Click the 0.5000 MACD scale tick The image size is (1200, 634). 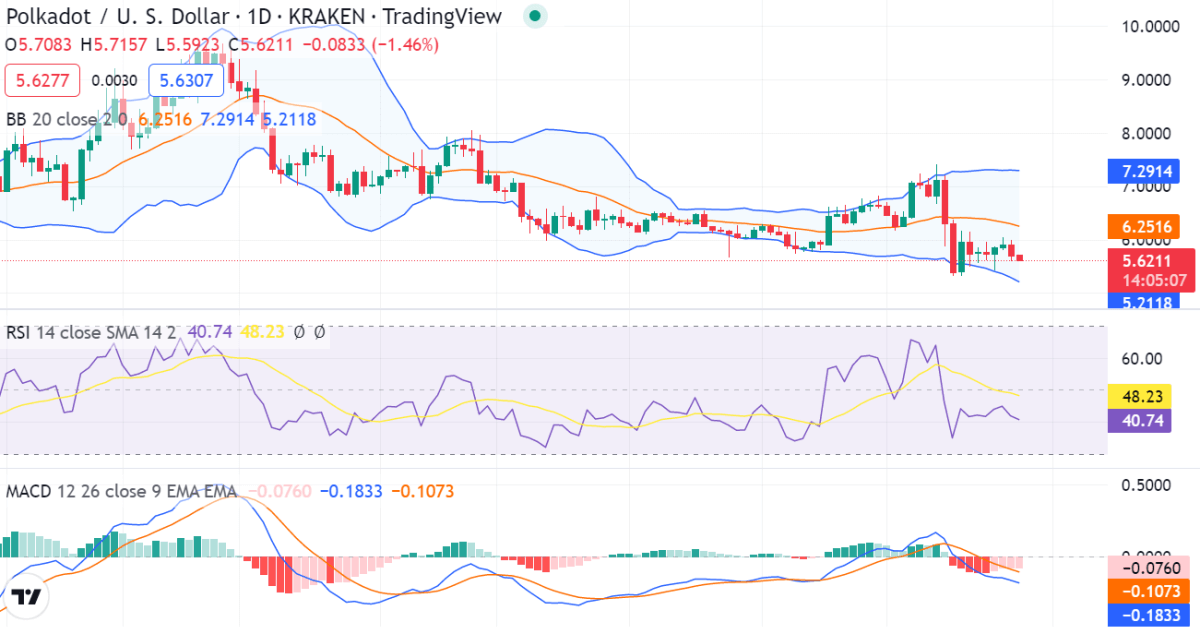tap(1146, 485)
